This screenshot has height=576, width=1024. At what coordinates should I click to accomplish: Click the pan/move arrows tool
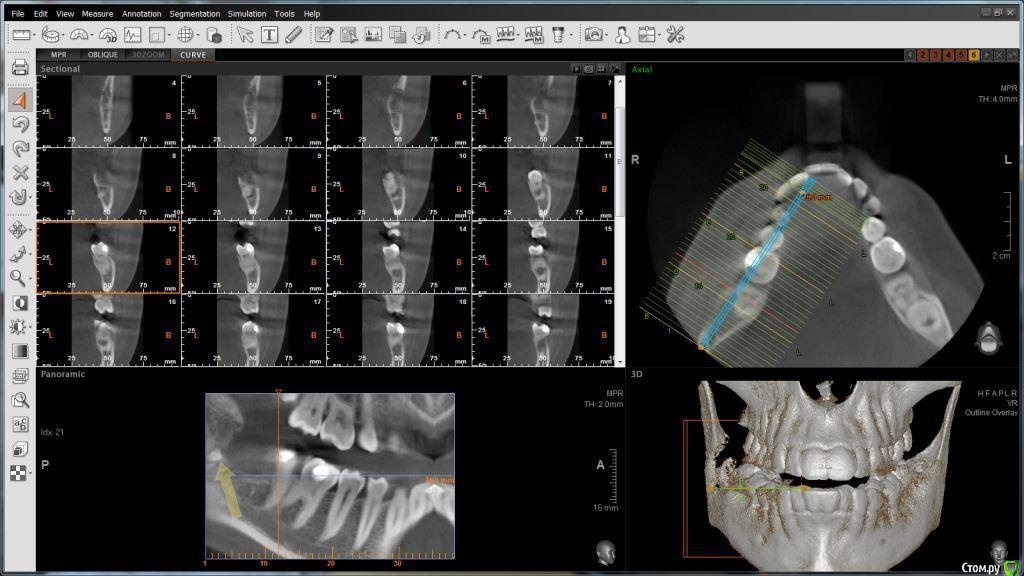pyautogui.click(x=19, y=230)
